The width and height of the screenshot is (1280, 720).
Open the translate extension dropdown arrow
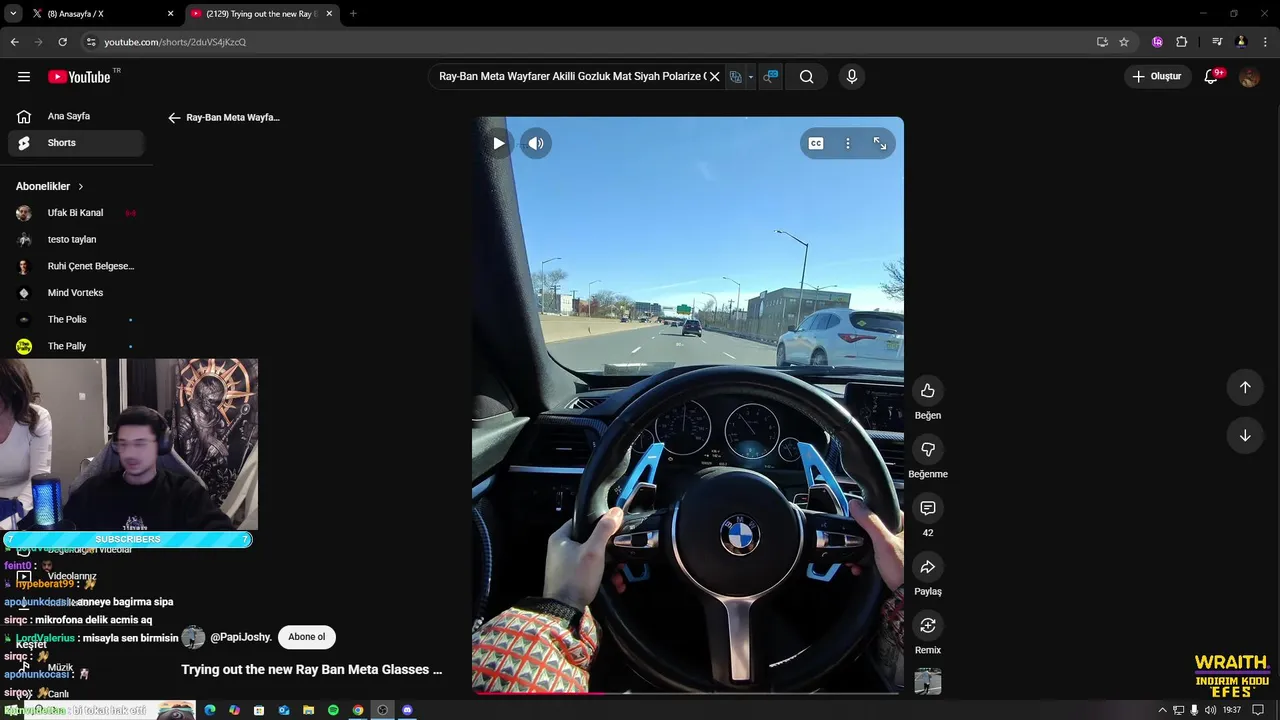[x=751, y=77]
